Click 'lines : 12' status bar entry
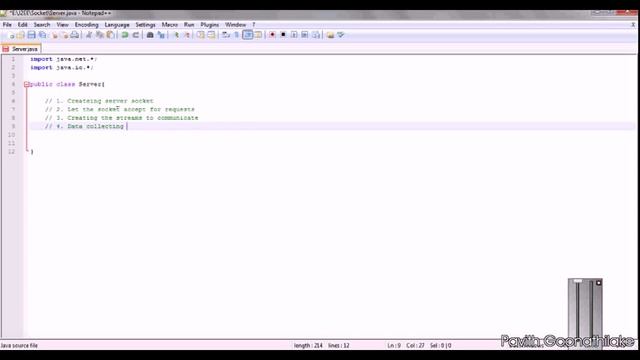 click(339, 345)
